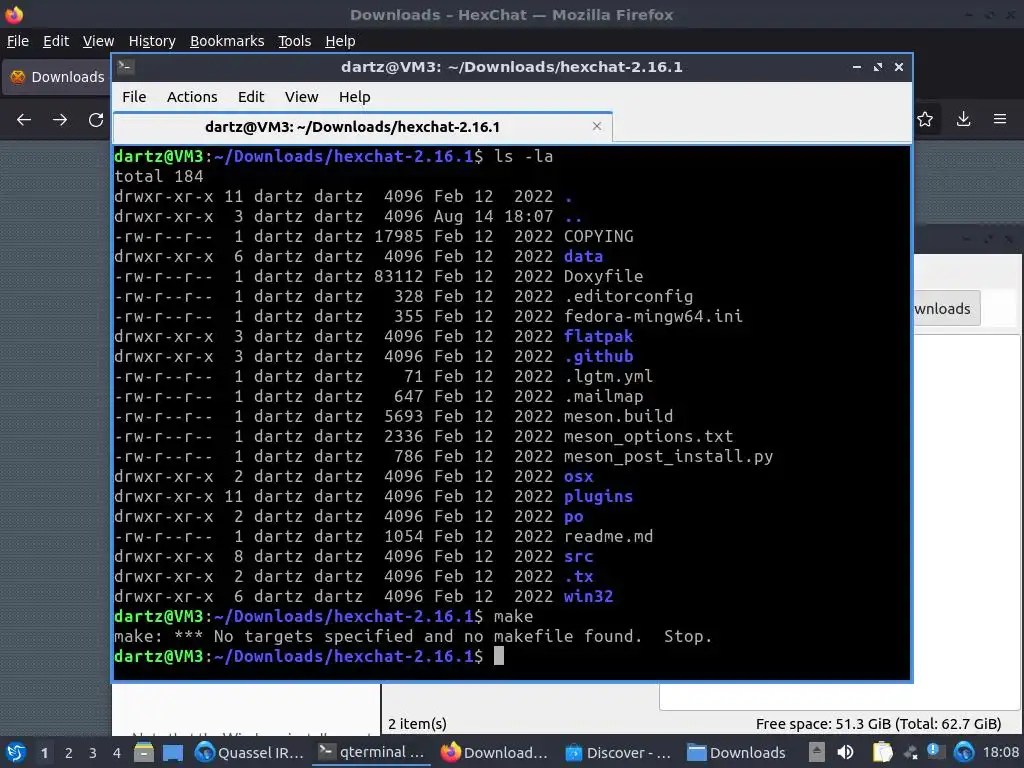Reload the Firefox page
The image size is (1024, 768).
96,120
